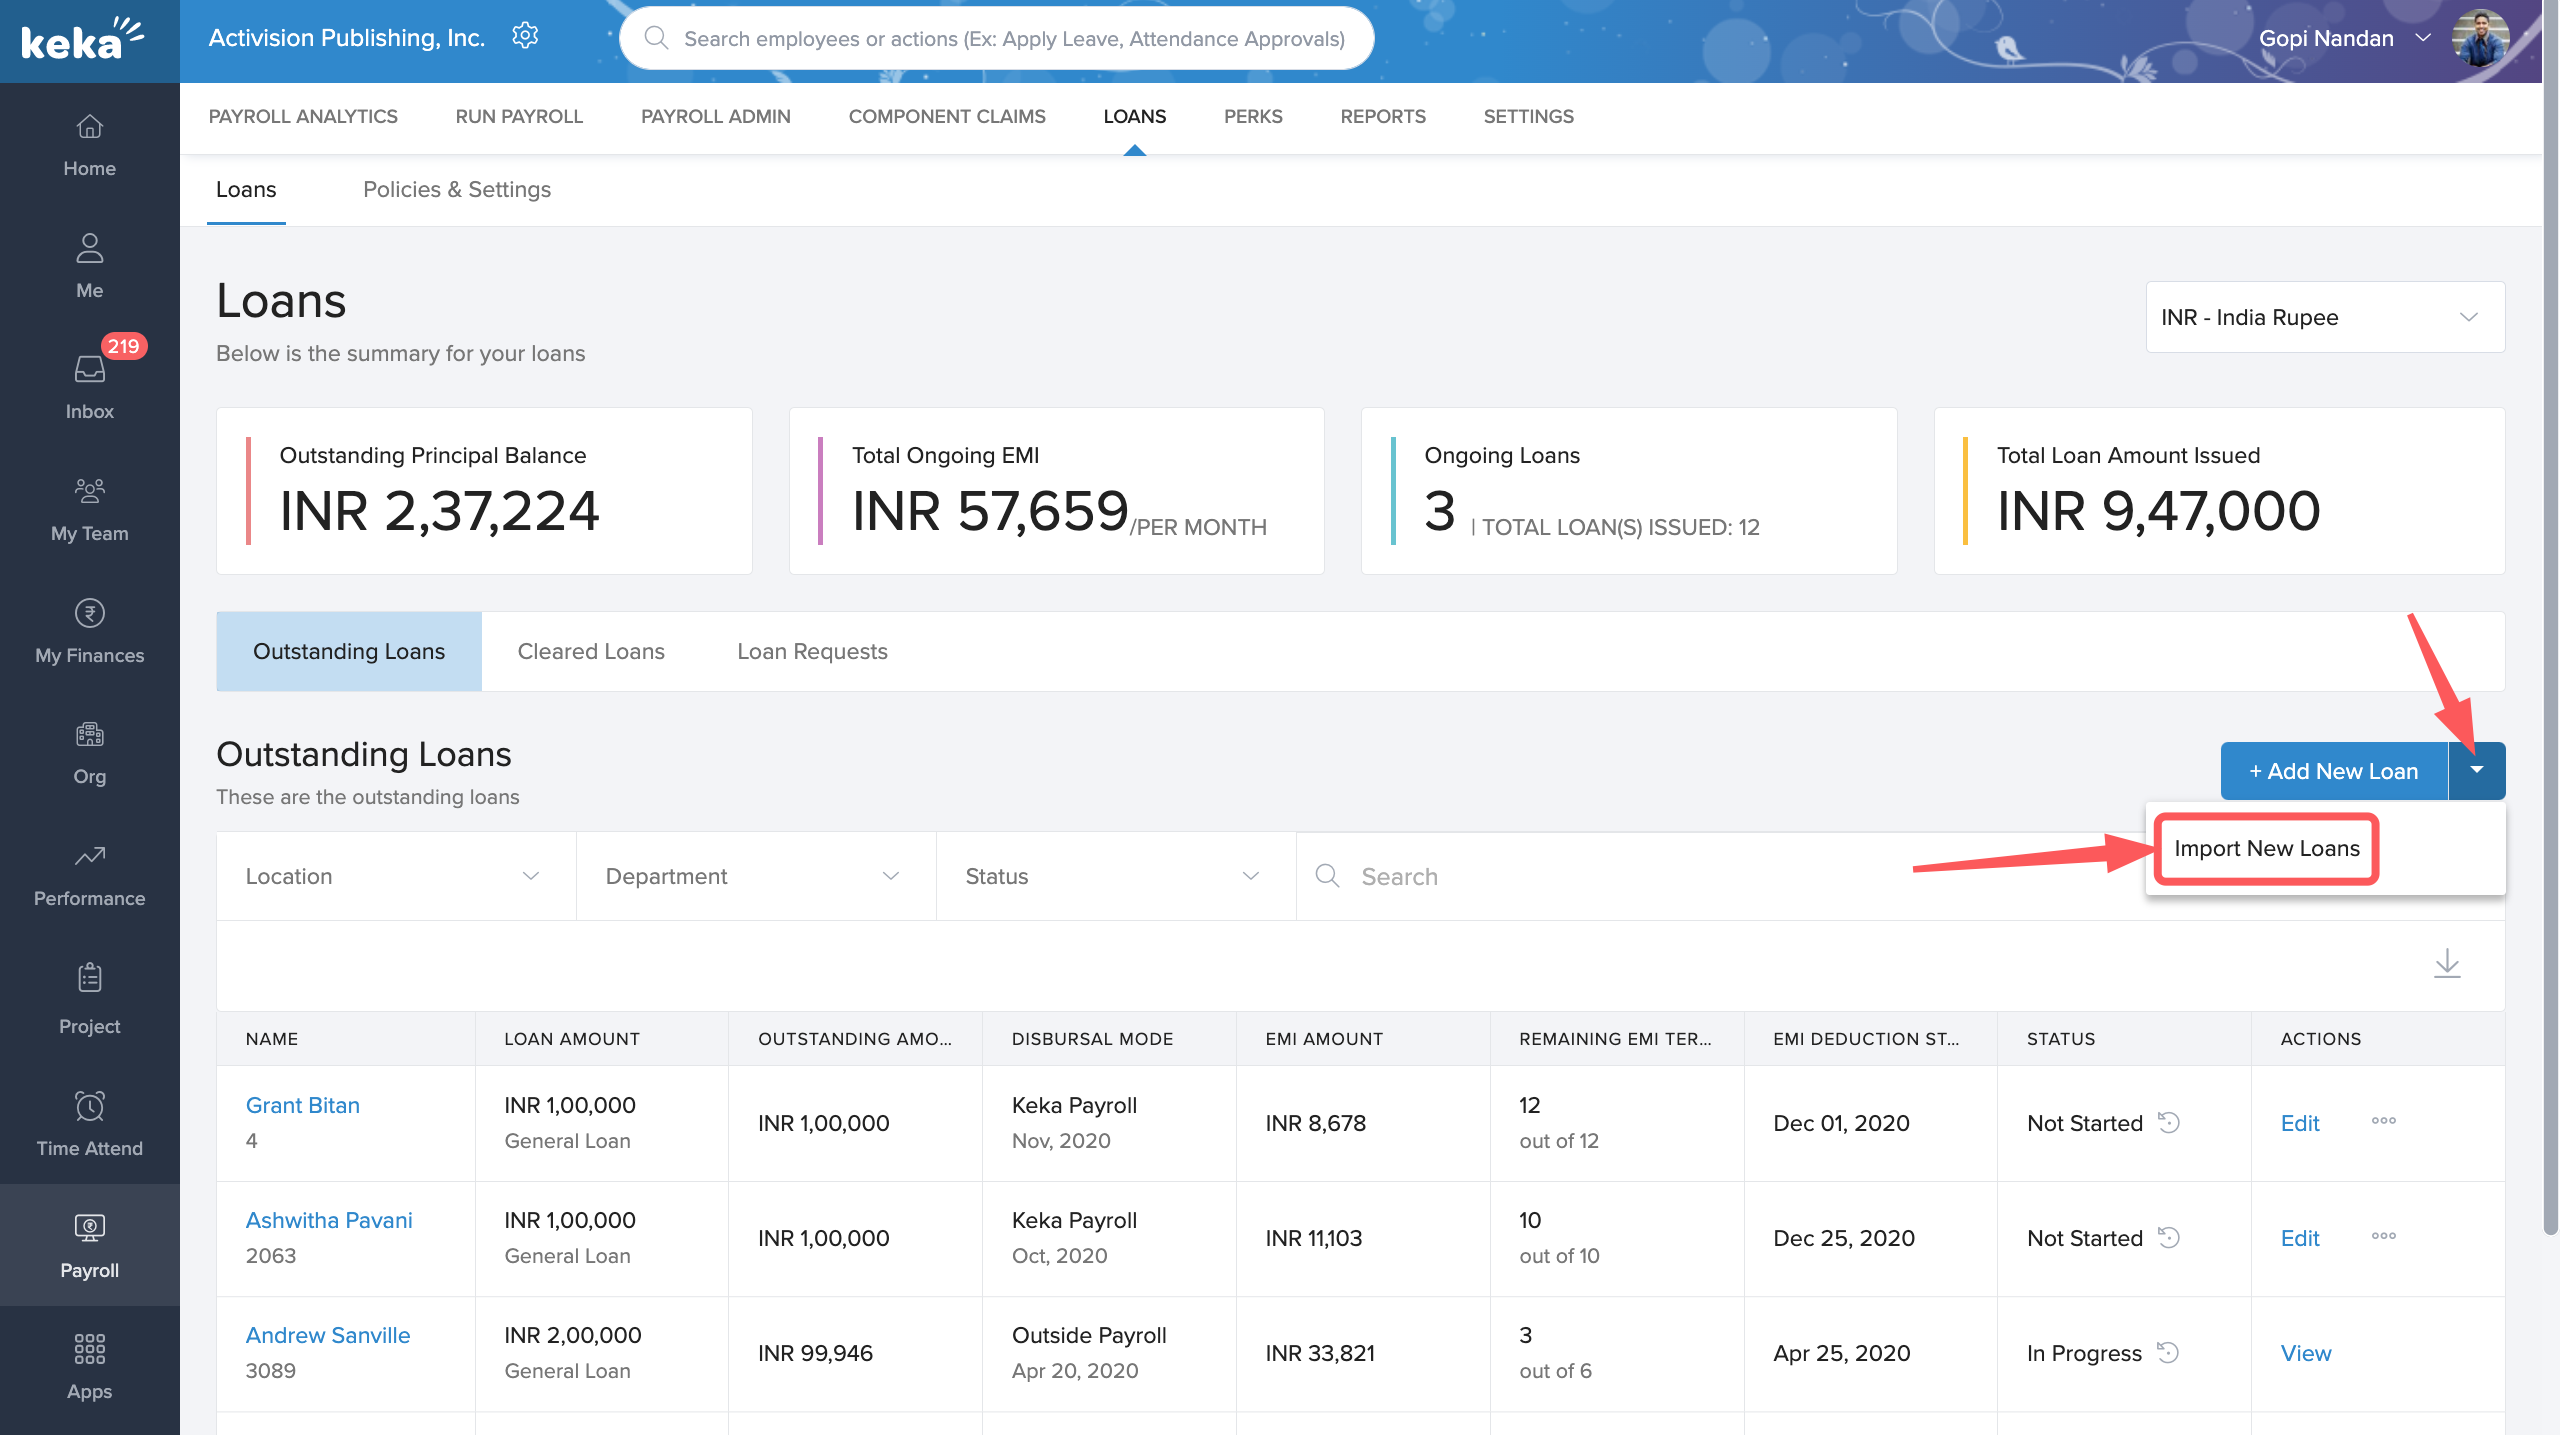Open the Performance chart icon
Viewport: 2560px width, 1435px height.
pos(89,857)
